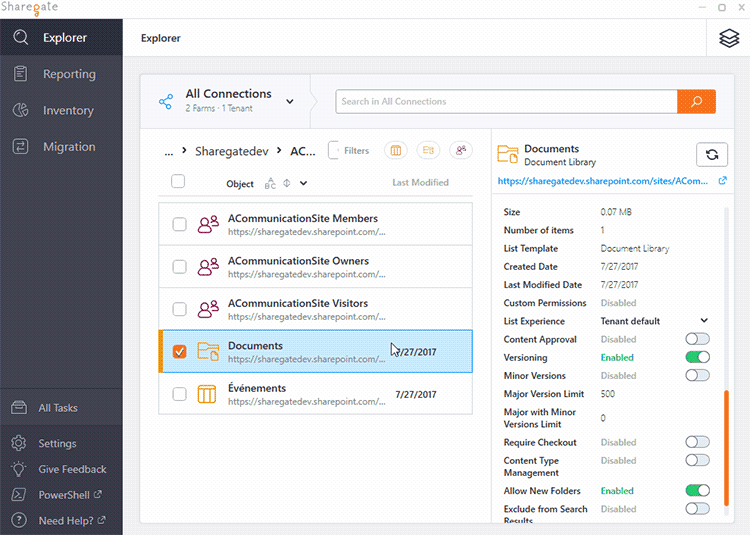Click the Need Help question mark icon

(19, 520)
